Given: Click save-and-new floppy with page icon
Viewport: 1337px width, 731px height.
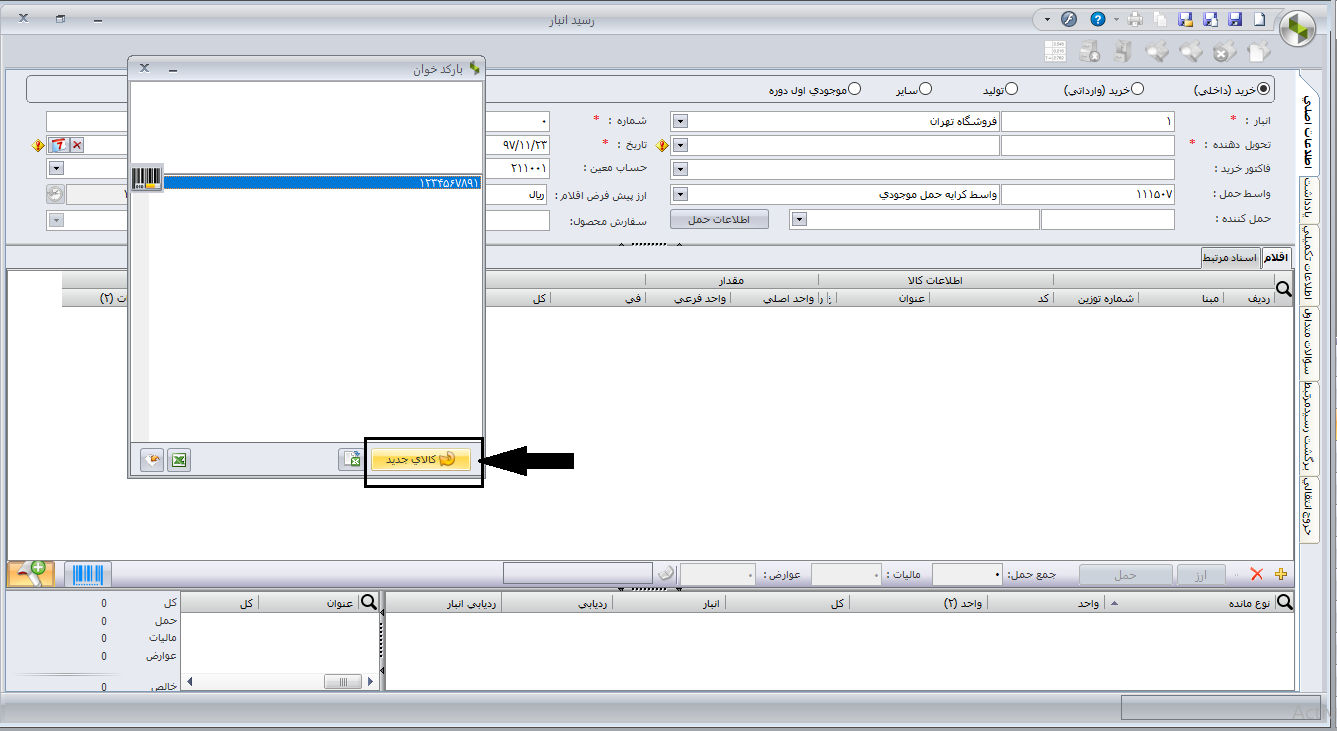Looking at the screenshot, I should click(x=1211, y=19).
